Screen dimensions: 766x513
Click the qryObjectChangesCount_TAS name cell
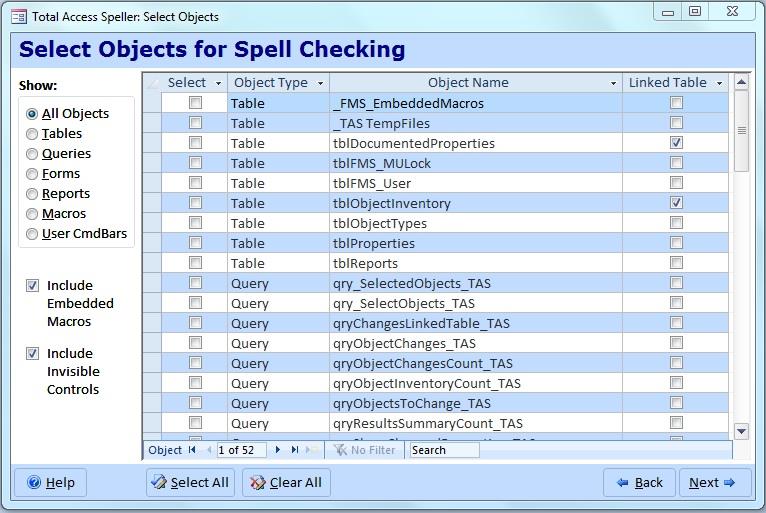click(476, 363)
